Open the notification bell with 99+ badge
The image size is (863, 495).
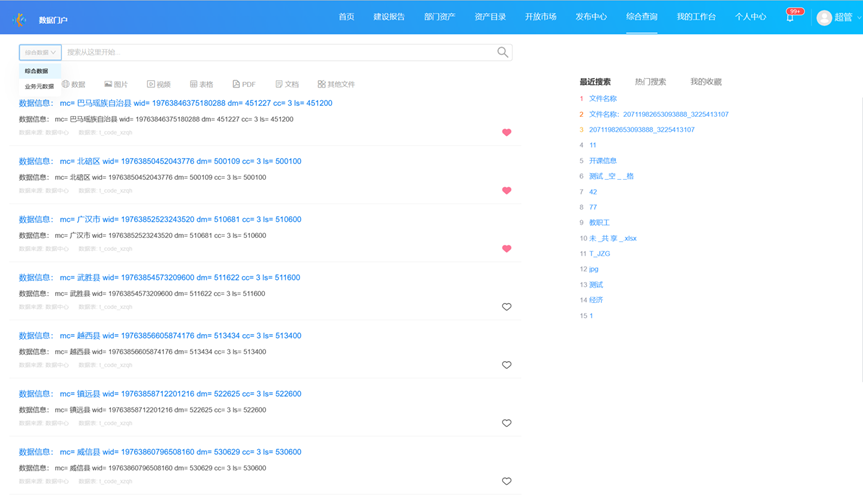790,17
